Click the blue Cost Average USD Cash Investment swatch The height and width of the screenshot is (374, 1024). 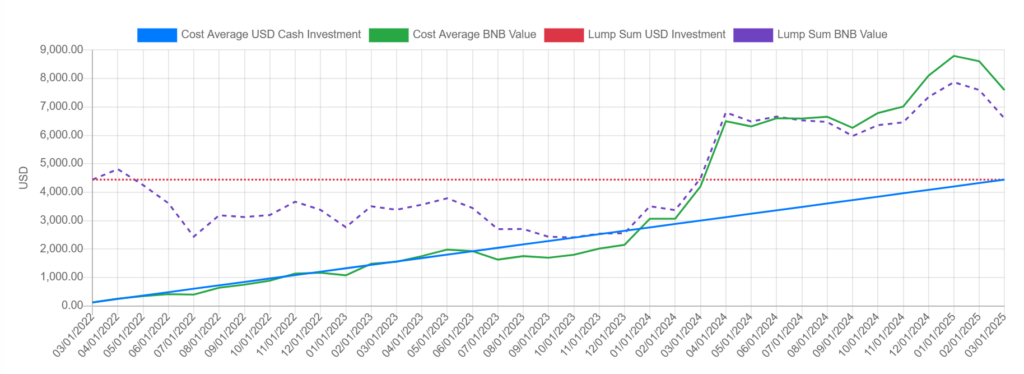click(157, 35)
